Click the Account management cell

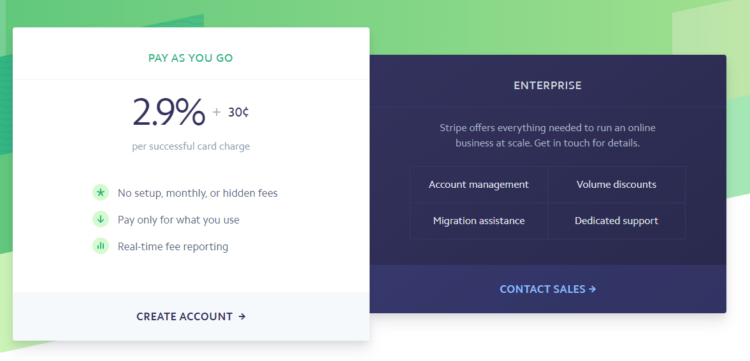pos(479,185)
